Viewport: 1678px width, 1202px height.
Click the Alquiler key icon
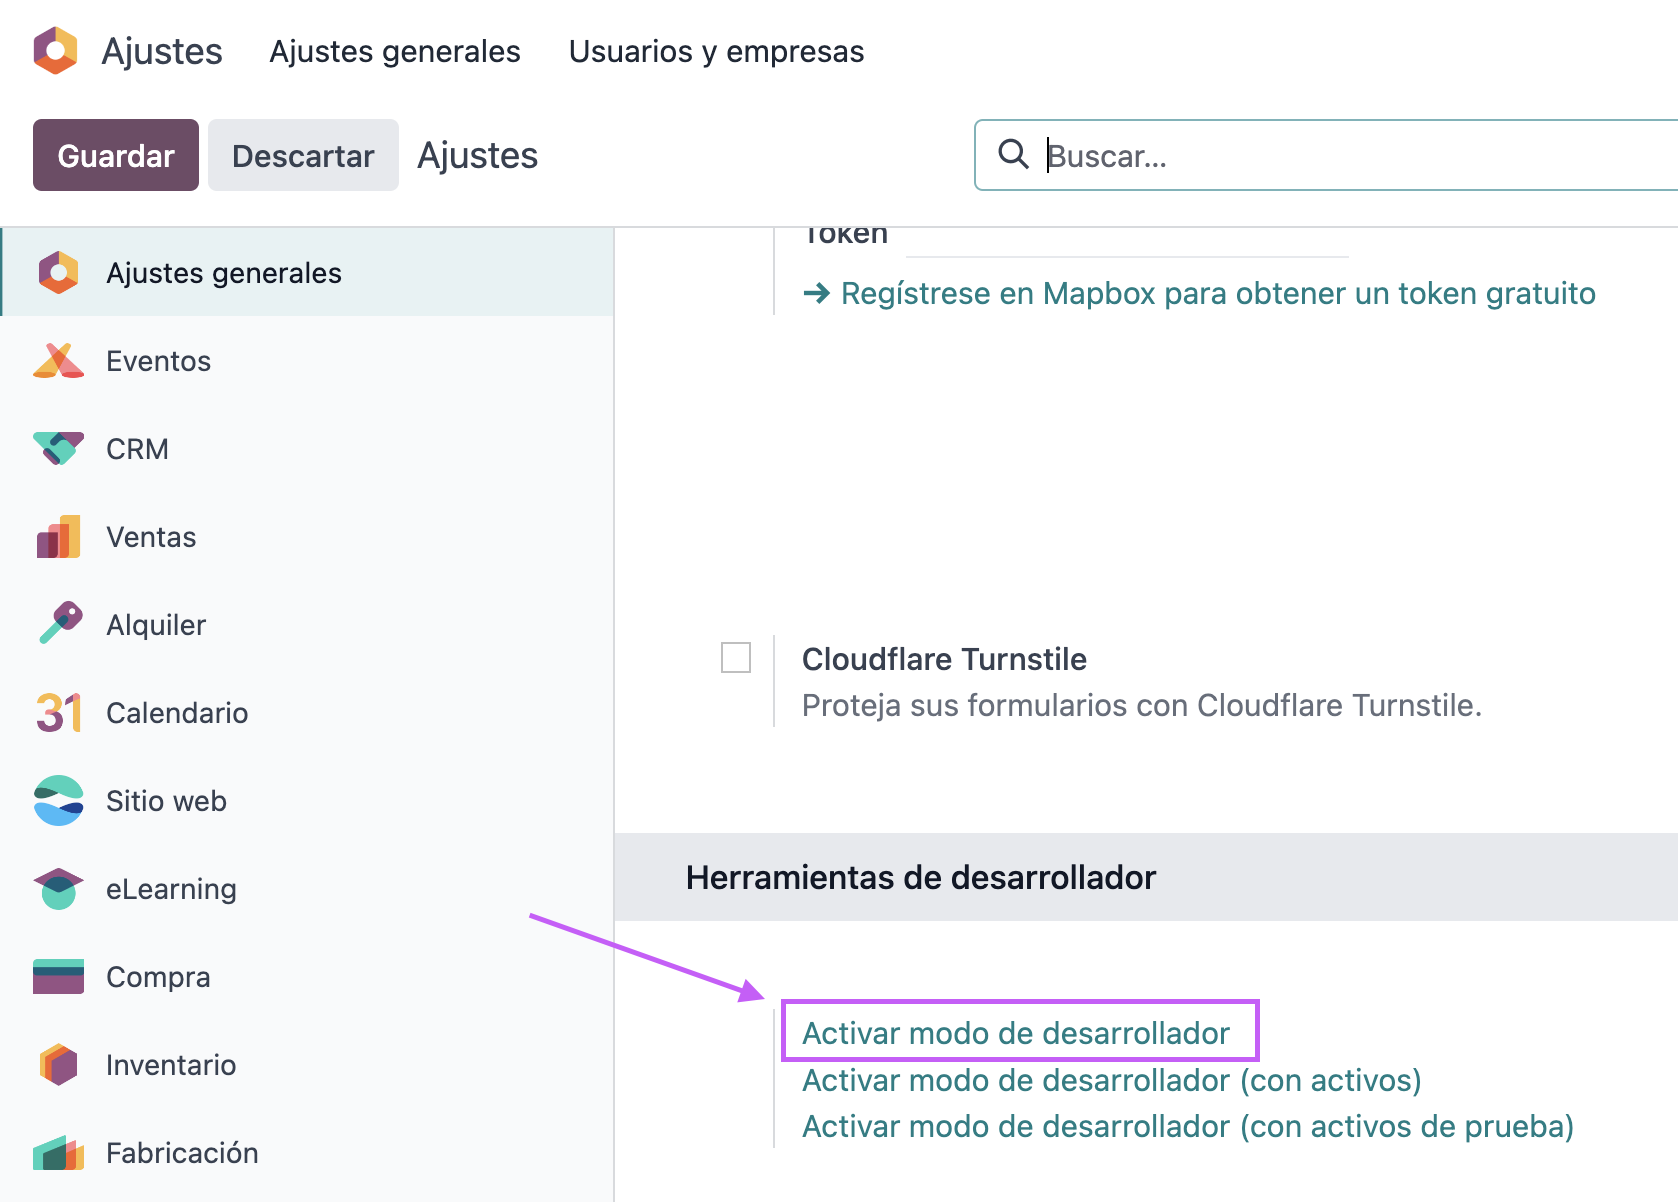coord(58,624)
